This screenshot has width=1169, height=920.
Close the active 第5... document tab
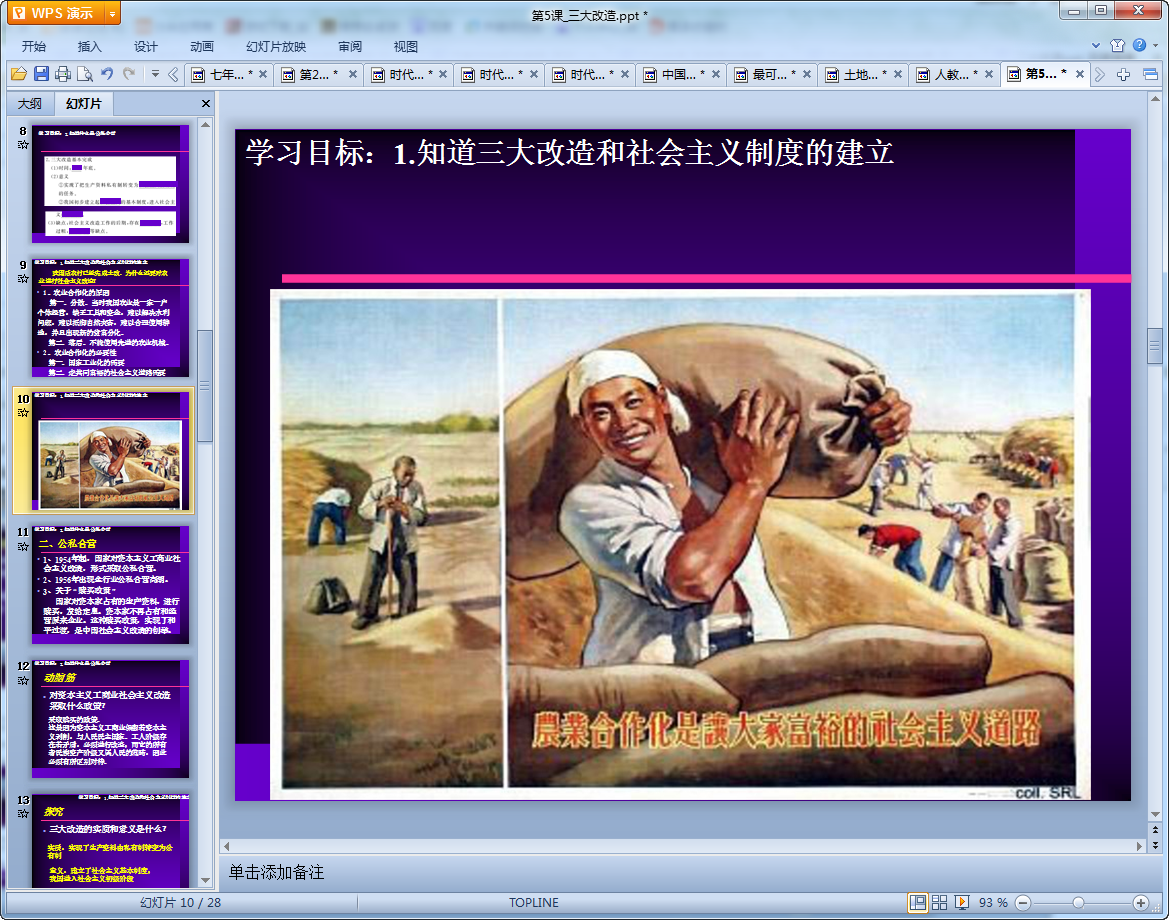coord(1080,74)
